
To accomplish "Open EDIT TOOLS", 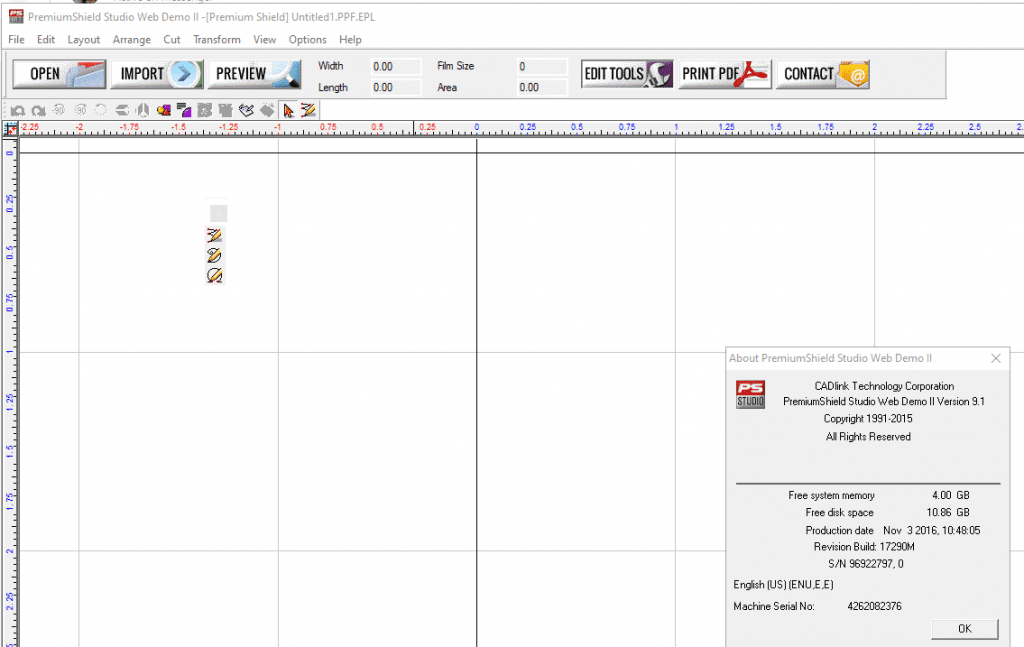I will point(628,74).
